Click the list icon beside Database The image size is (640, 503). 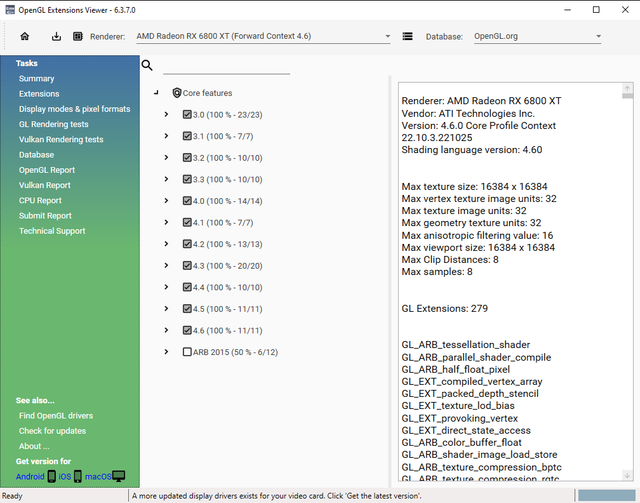click(x=407, y=36)
